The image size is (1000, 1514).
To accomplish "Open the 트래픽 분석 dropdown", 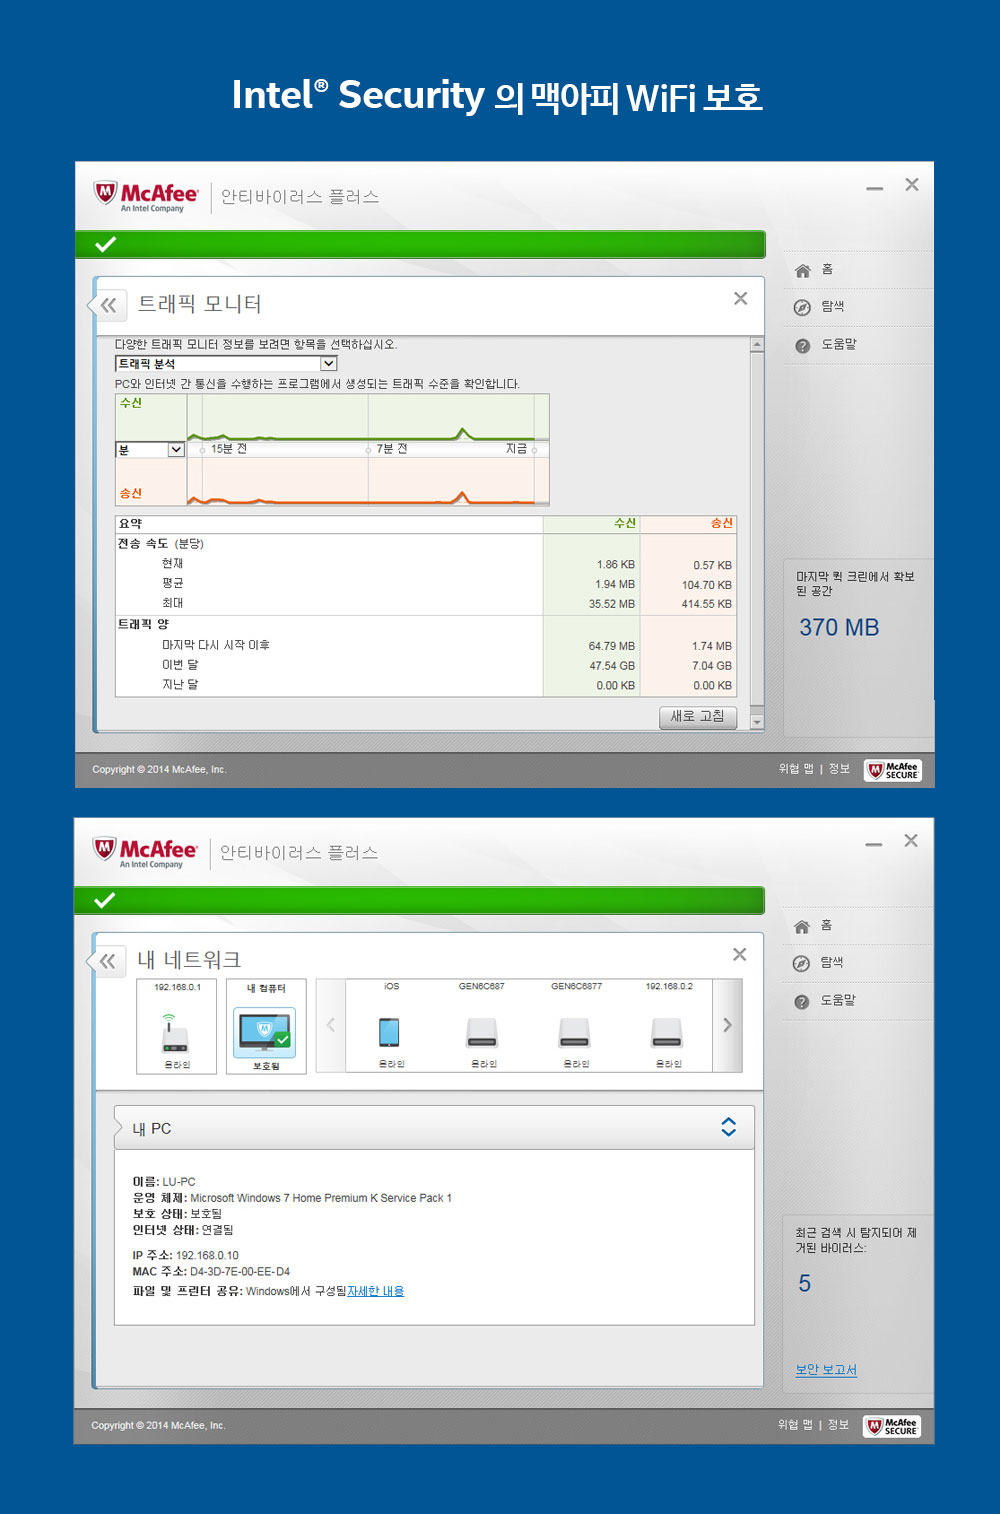I will click(x=226, y=364).
